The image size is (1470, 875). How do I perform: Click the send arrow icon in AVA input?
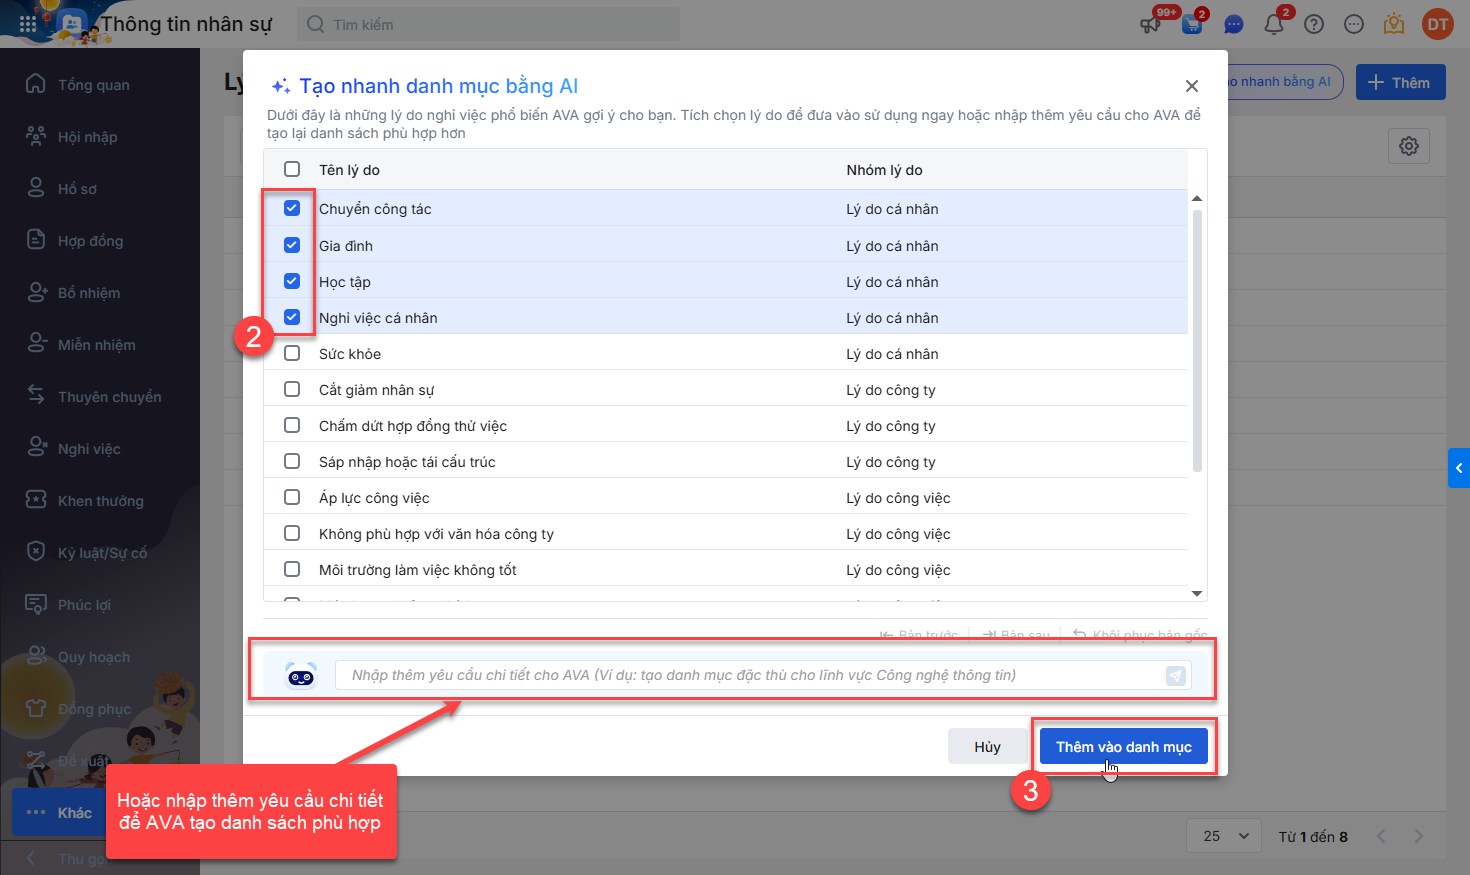coord(1176,676)
